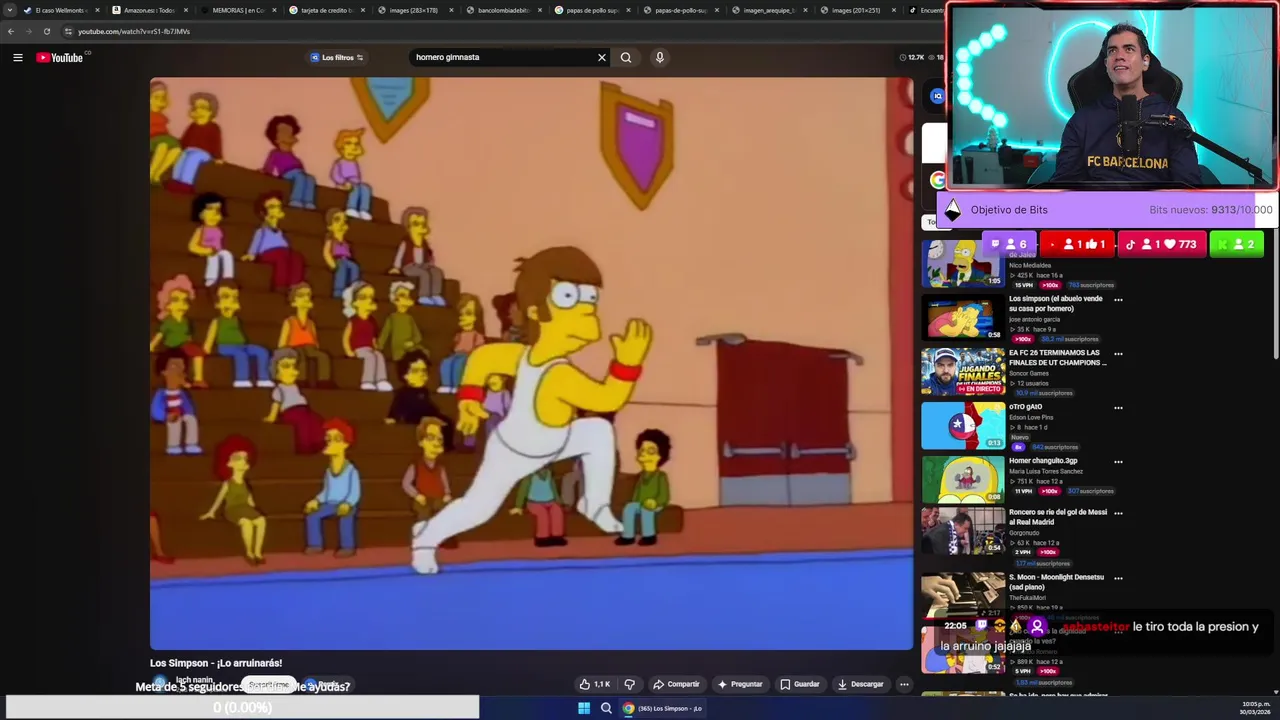This screenshot has height=720, width=1280.
Task: Click the browser forward arrow
Action: [x=28, y=31]
